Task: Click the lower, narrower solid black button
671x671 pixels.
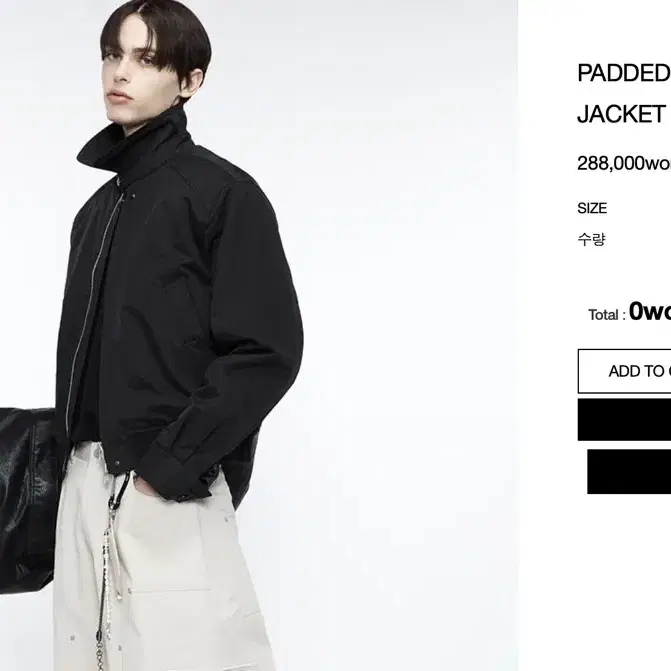Action: click(629, 472)
